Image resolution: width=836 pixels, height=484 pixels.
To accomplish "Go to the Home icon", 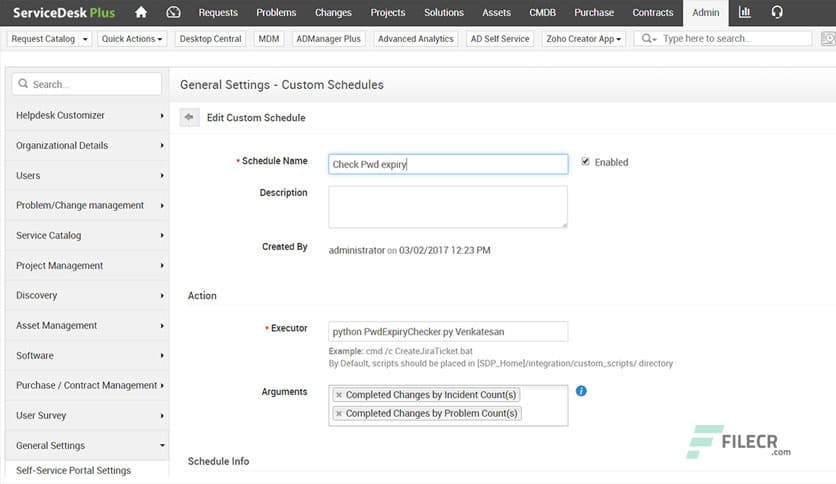I will pos(141,12).
